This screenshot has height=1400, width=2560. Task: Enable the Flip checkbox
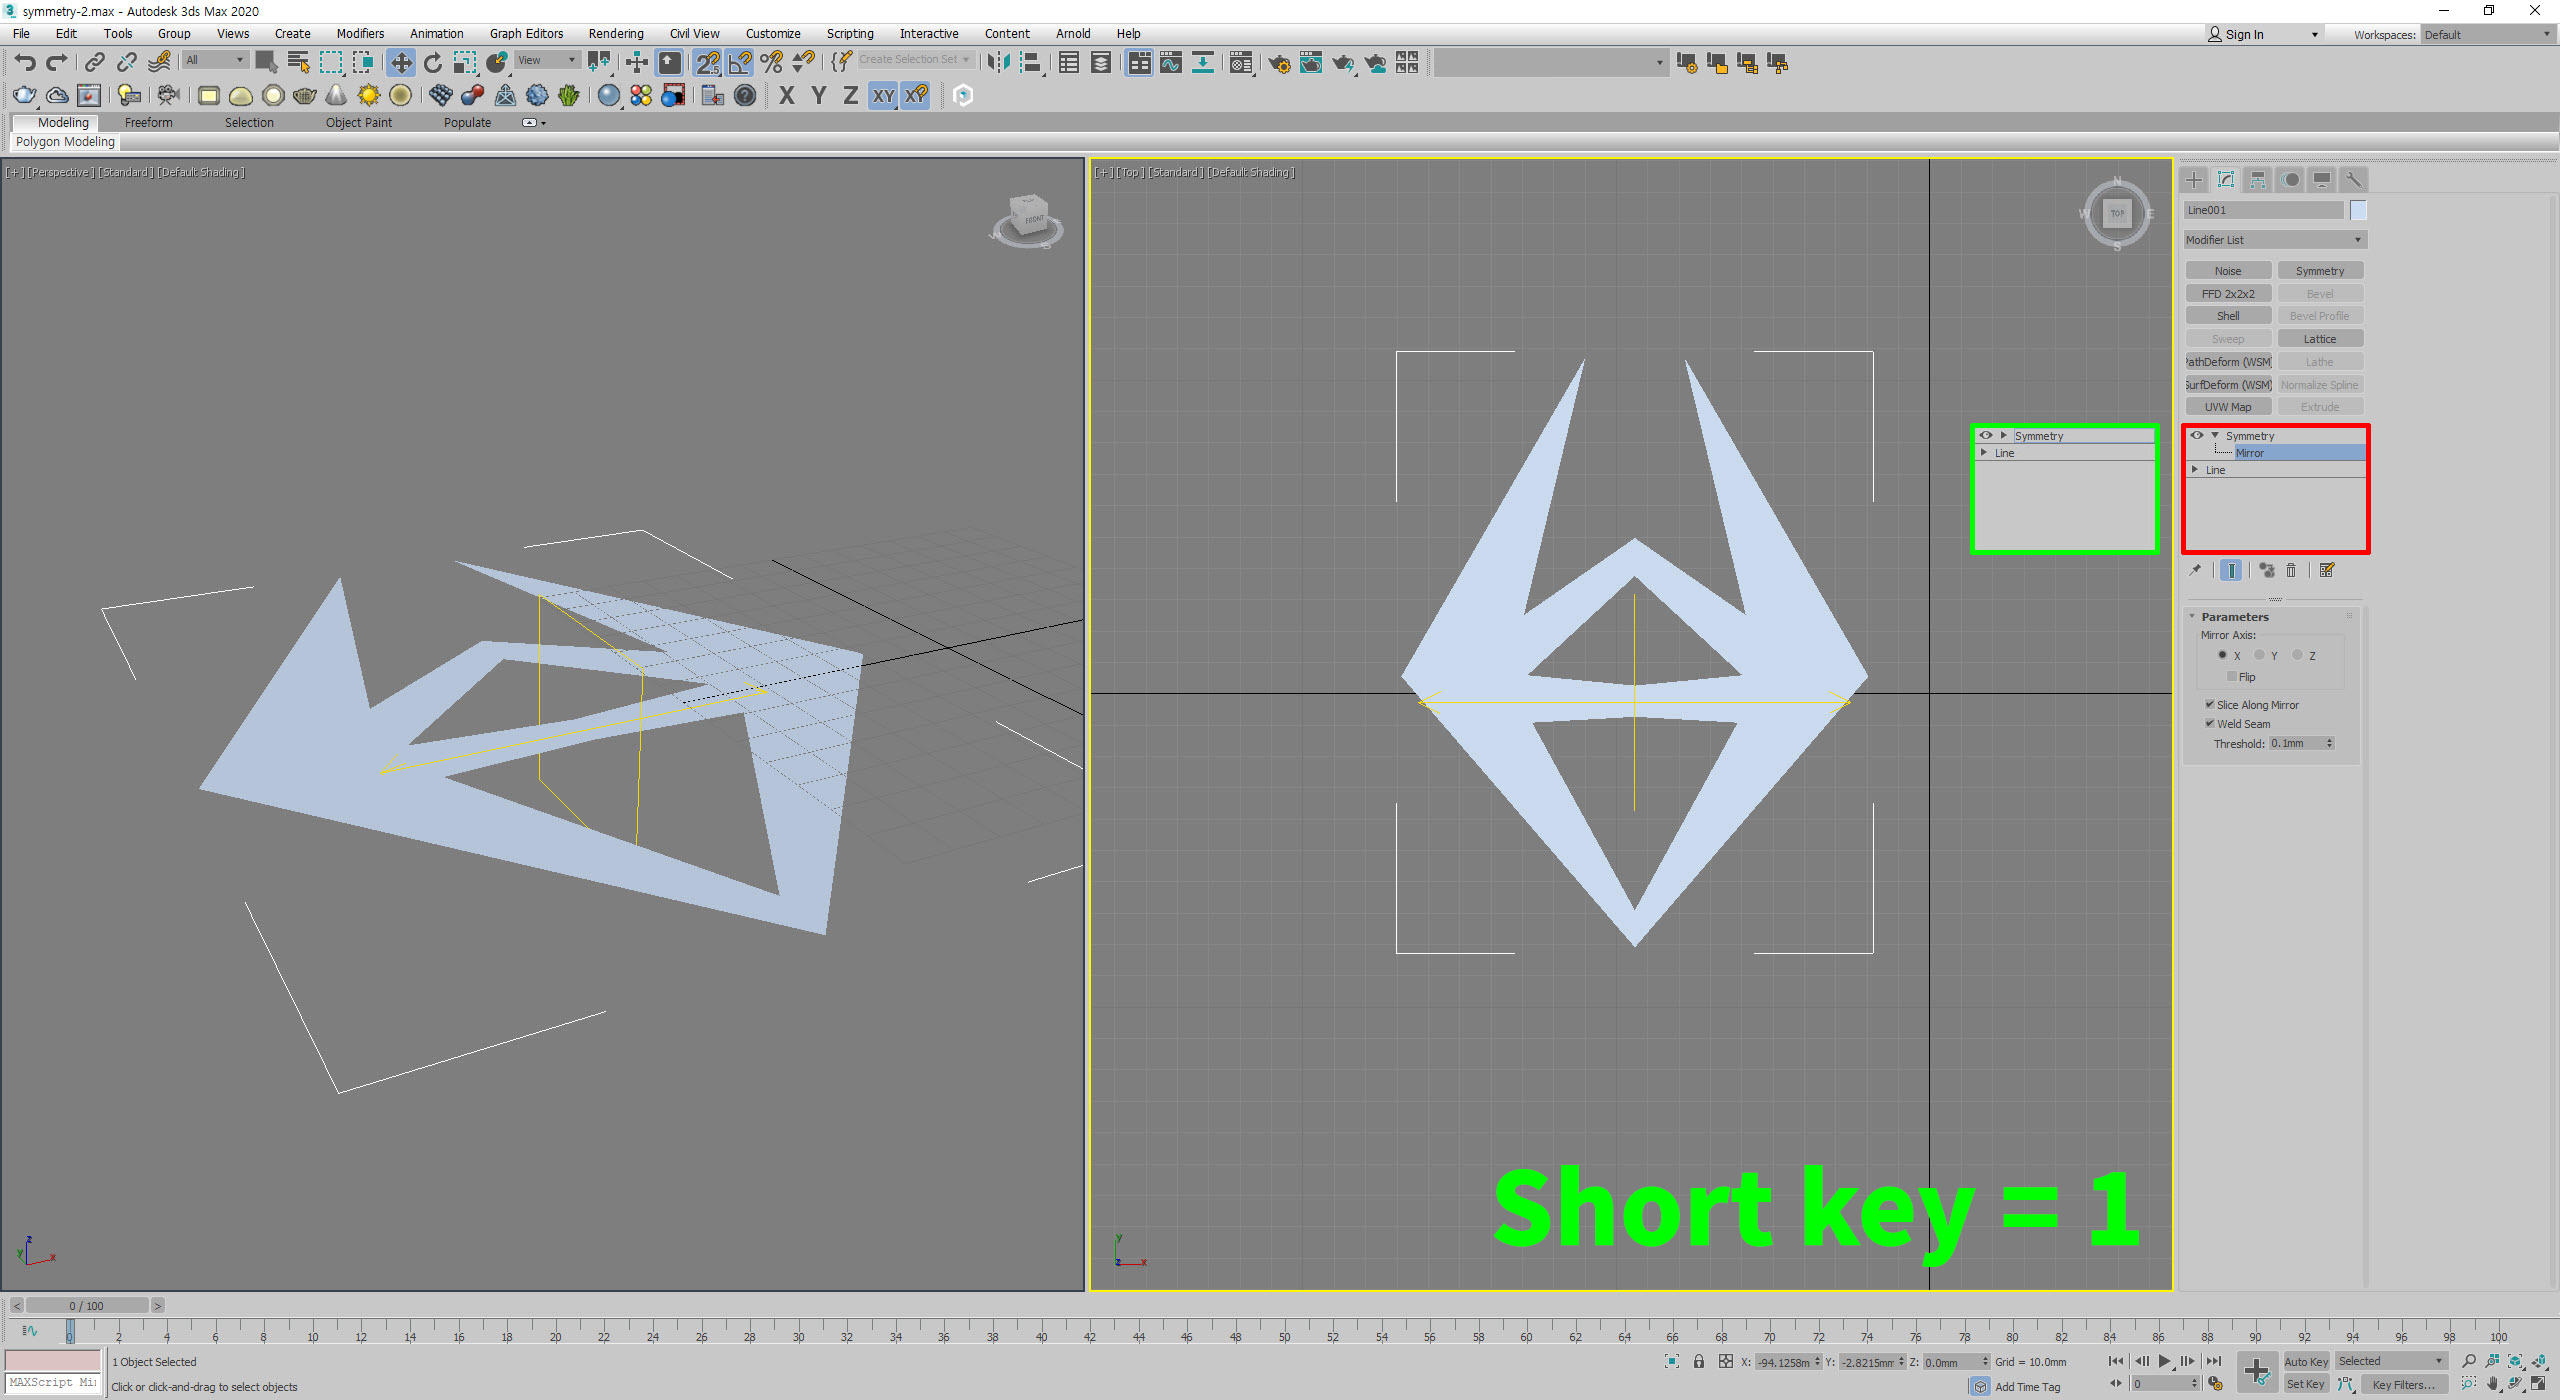tap(2232, 677)
